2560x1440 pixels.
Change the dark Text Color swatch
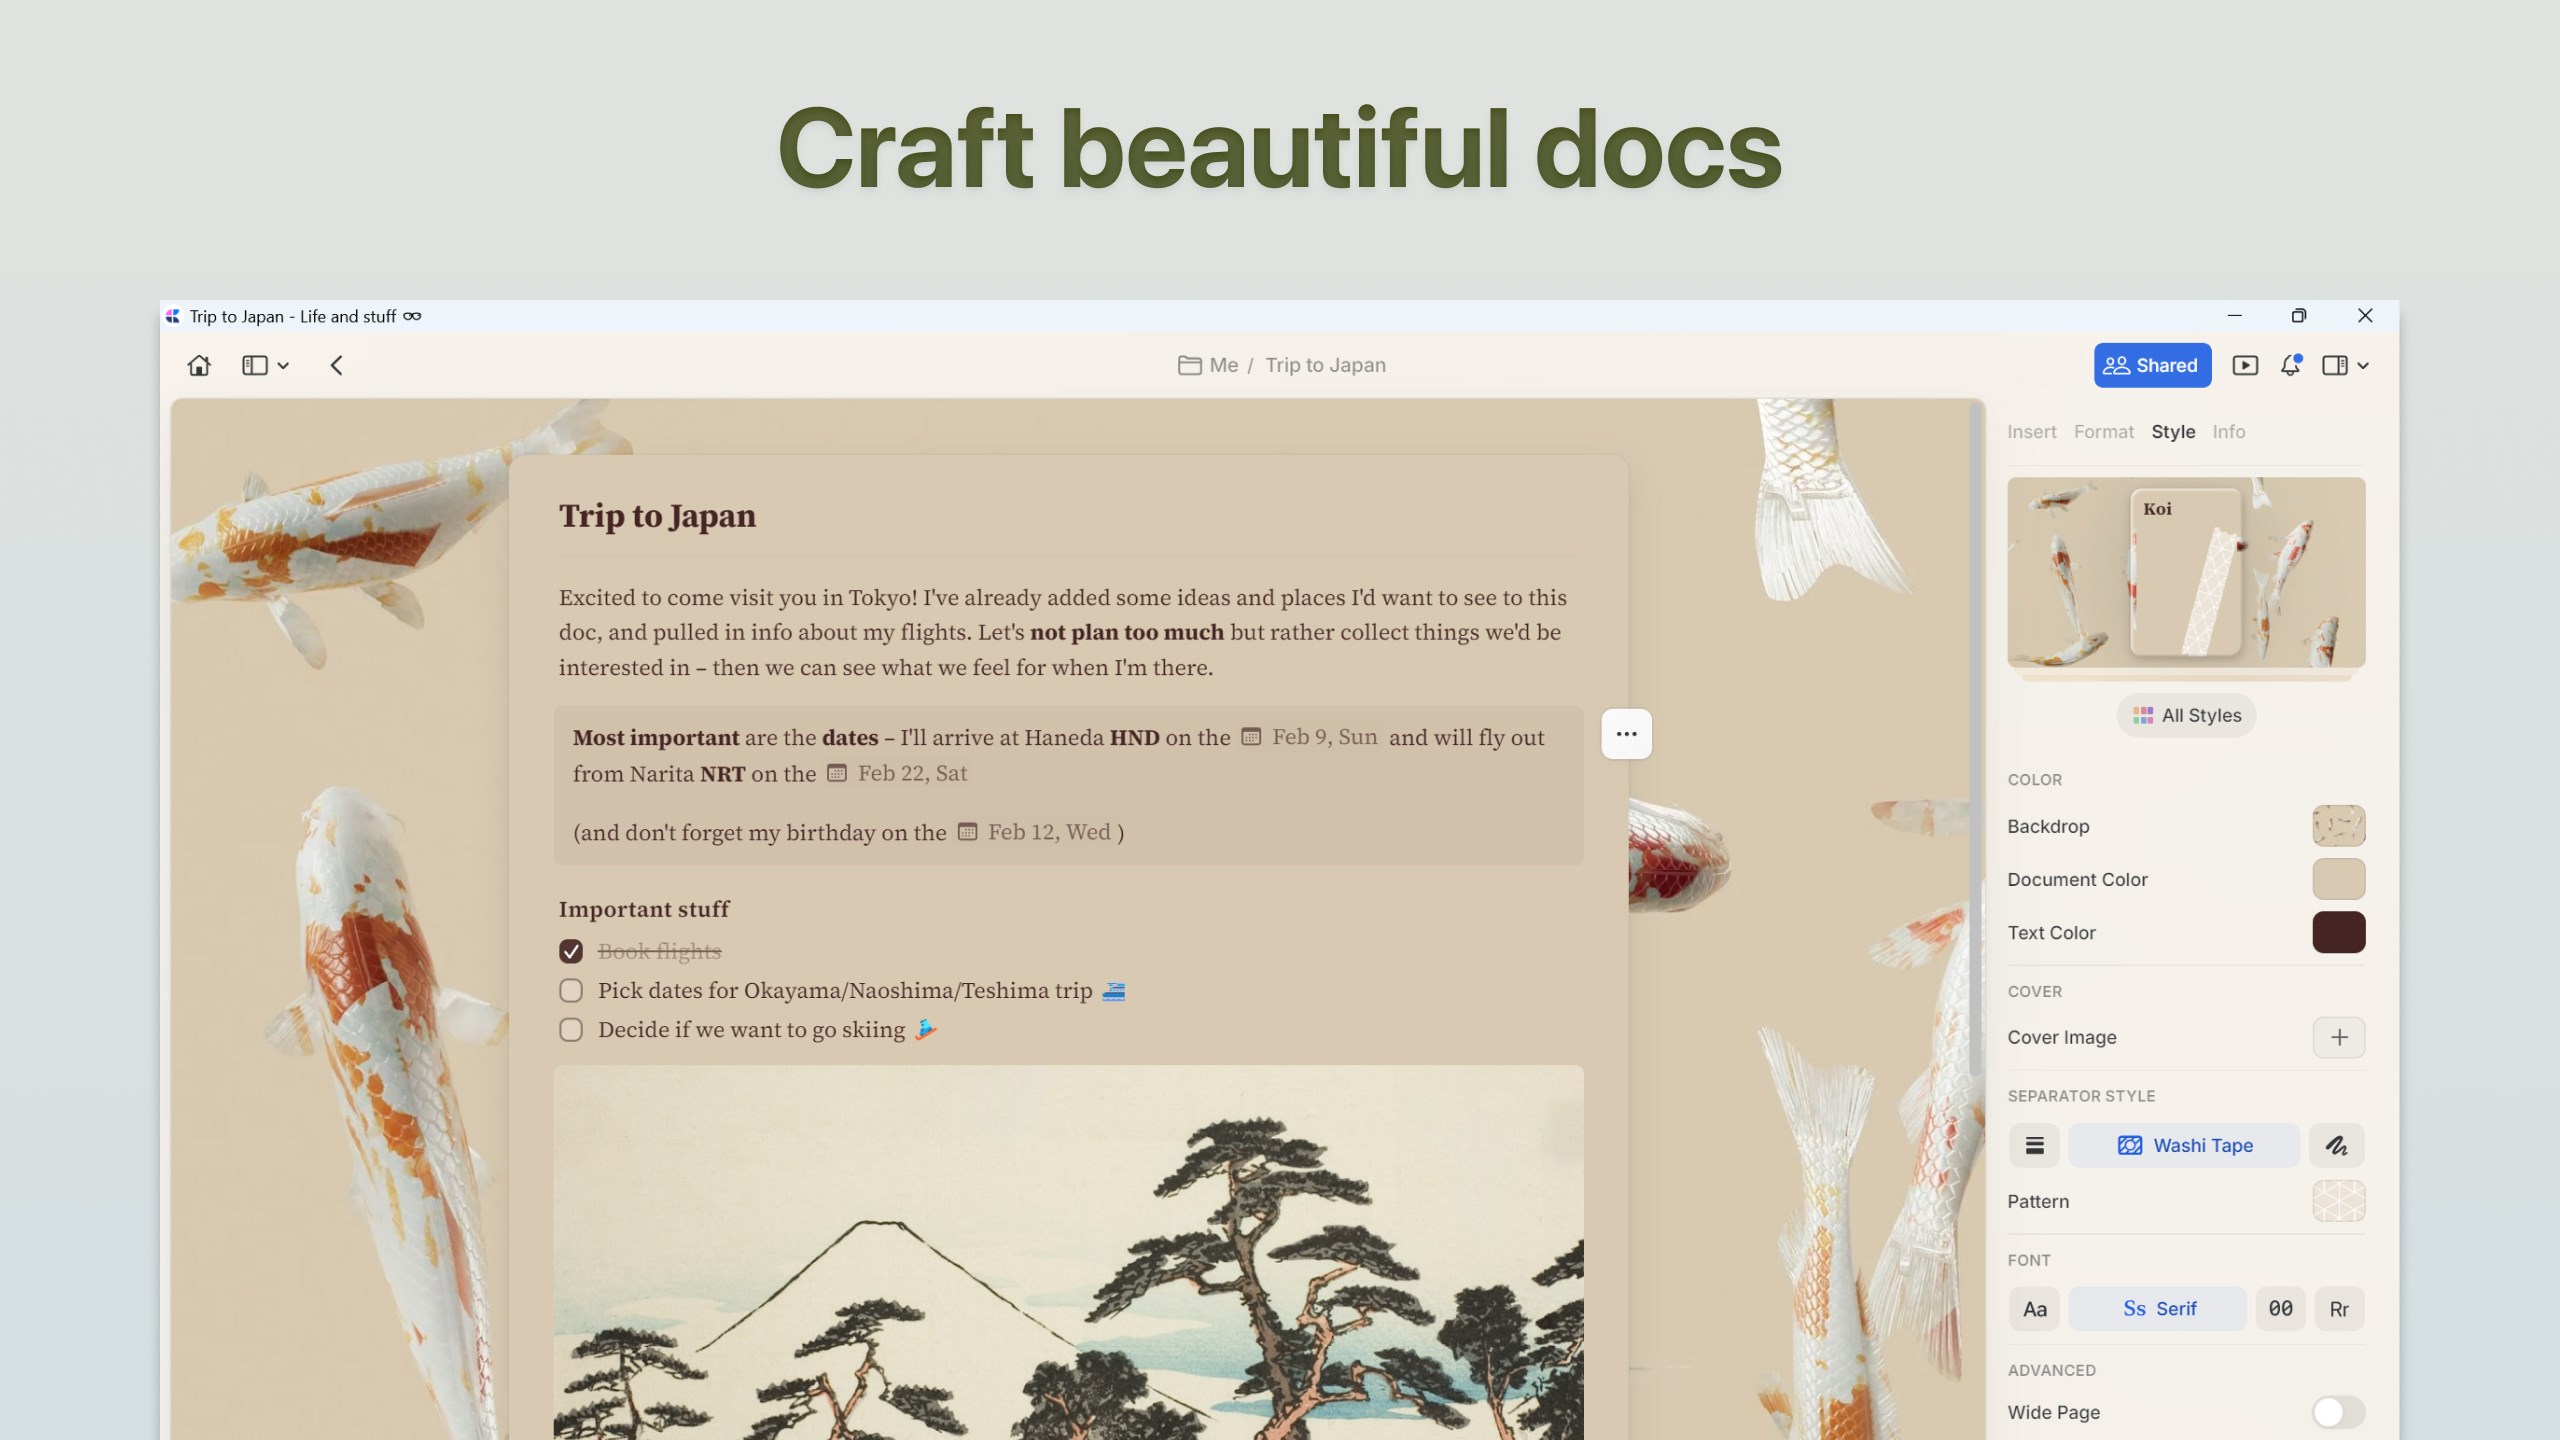click(2339, 933)
